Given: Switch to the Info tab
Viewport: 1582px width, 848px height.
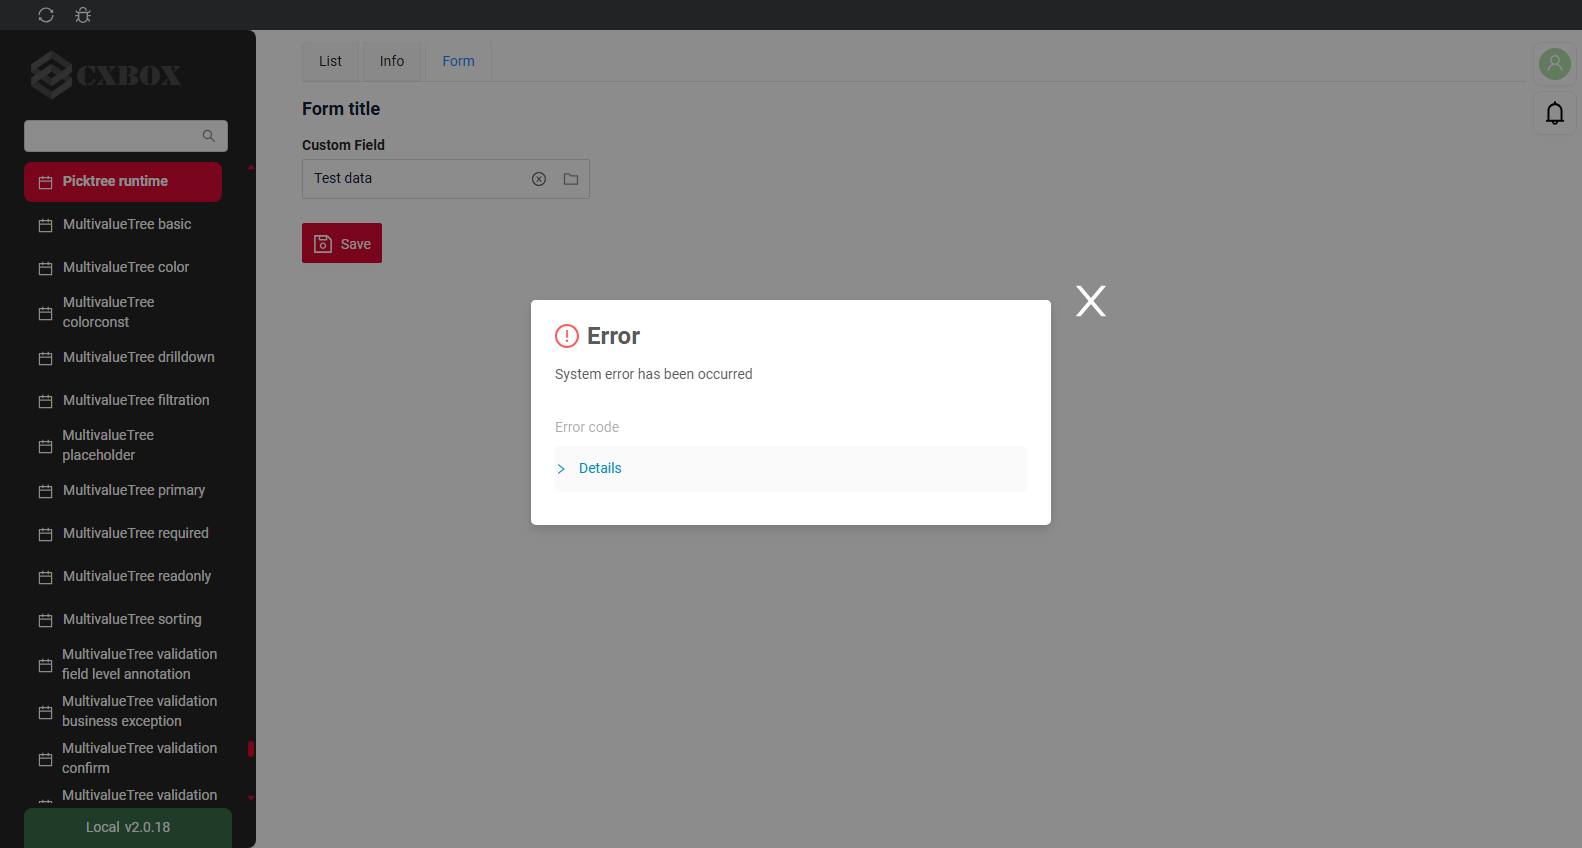Looking at the screenshot, I should (x=392, y=61).
